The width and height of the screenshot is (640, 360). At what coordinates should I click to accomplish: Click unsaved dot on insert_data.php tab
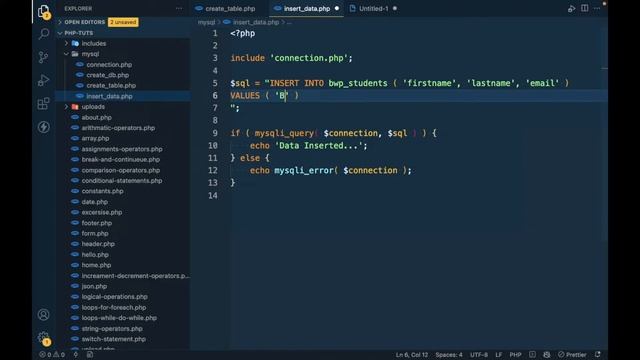(x=337, y=8)
